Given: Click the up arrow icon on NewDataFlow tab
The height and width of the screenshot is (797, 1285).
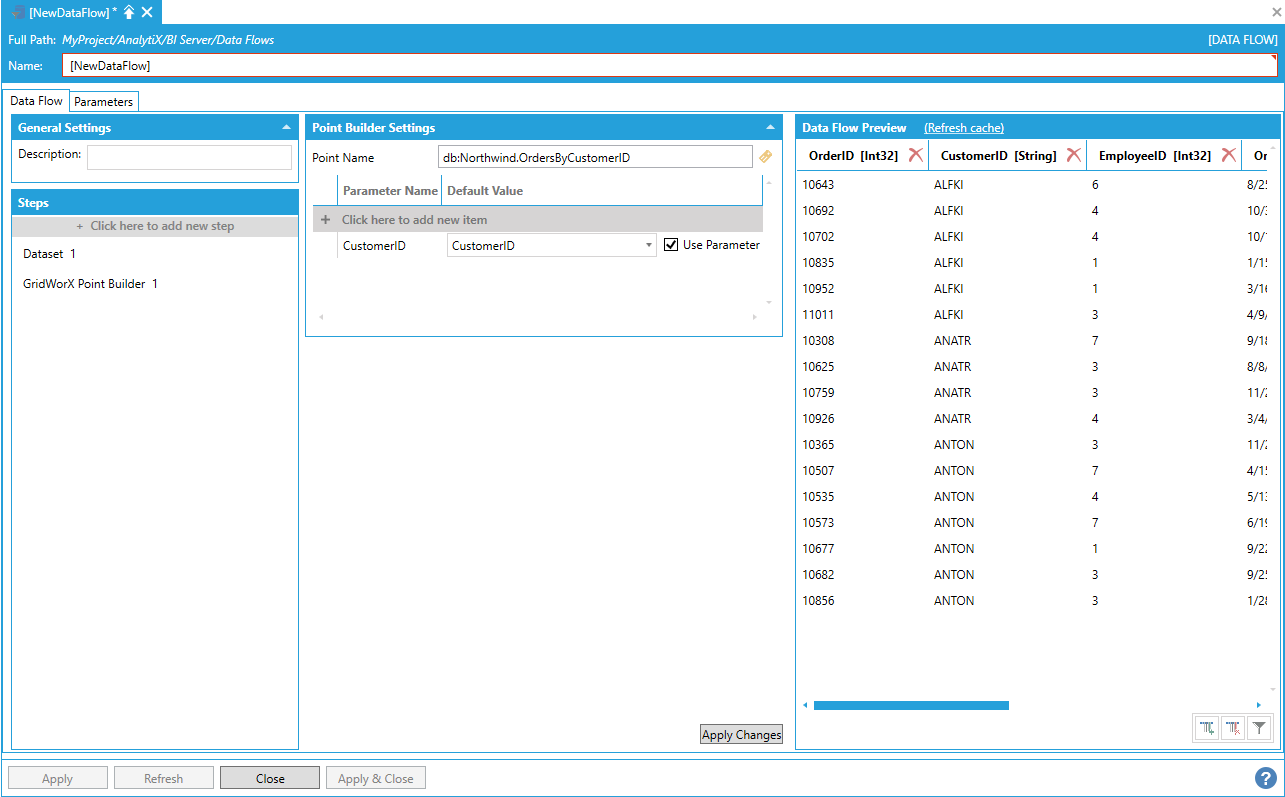Looking at the screenshot, I should pos(129,12).
